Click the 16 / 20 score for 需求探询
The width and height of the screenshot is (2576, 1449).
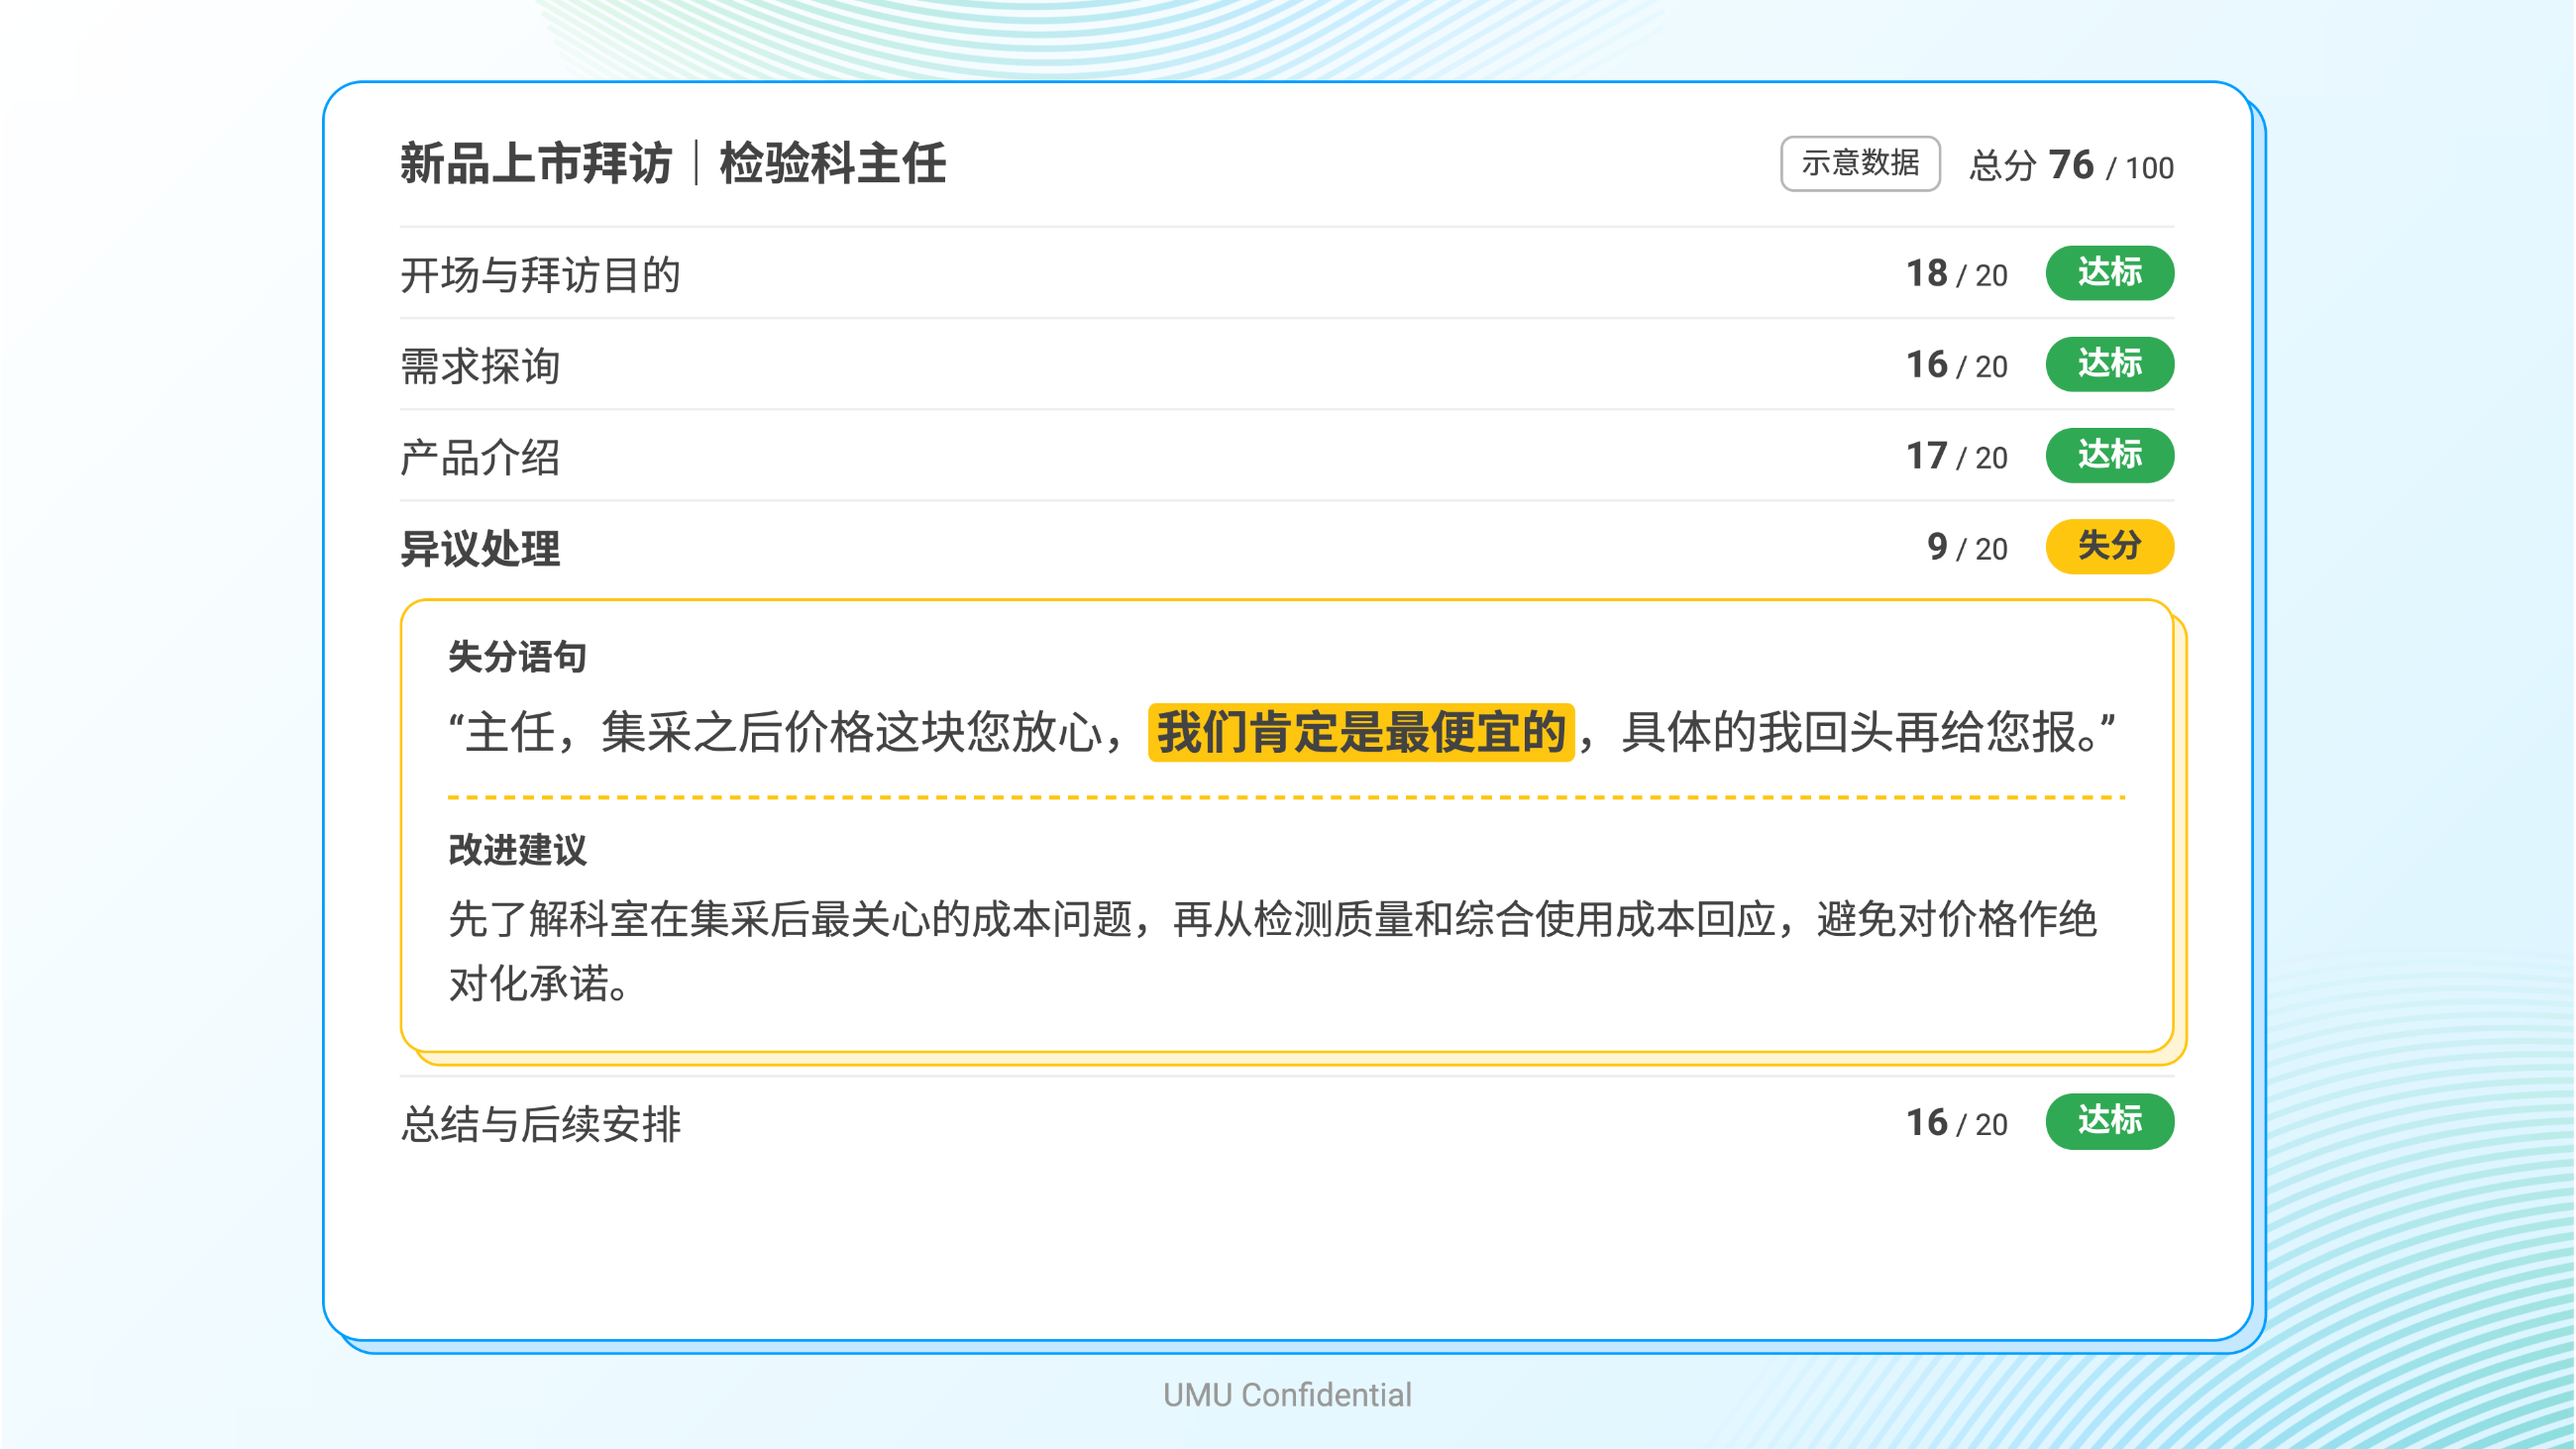point(1957,365)
